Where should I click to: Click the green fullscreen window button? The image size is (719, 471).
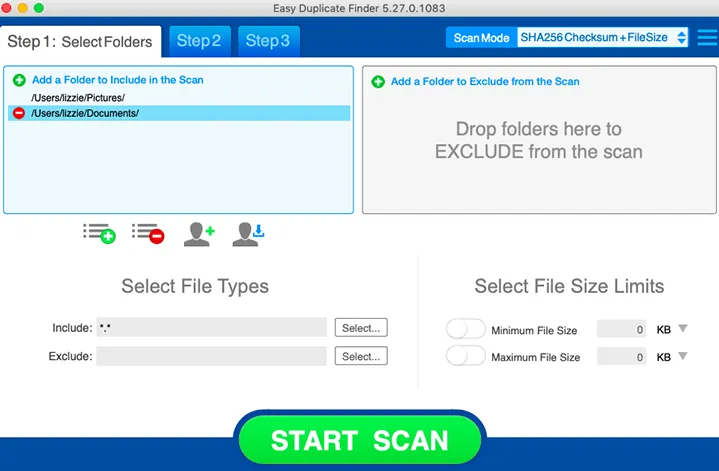click(x=39, y=8)
